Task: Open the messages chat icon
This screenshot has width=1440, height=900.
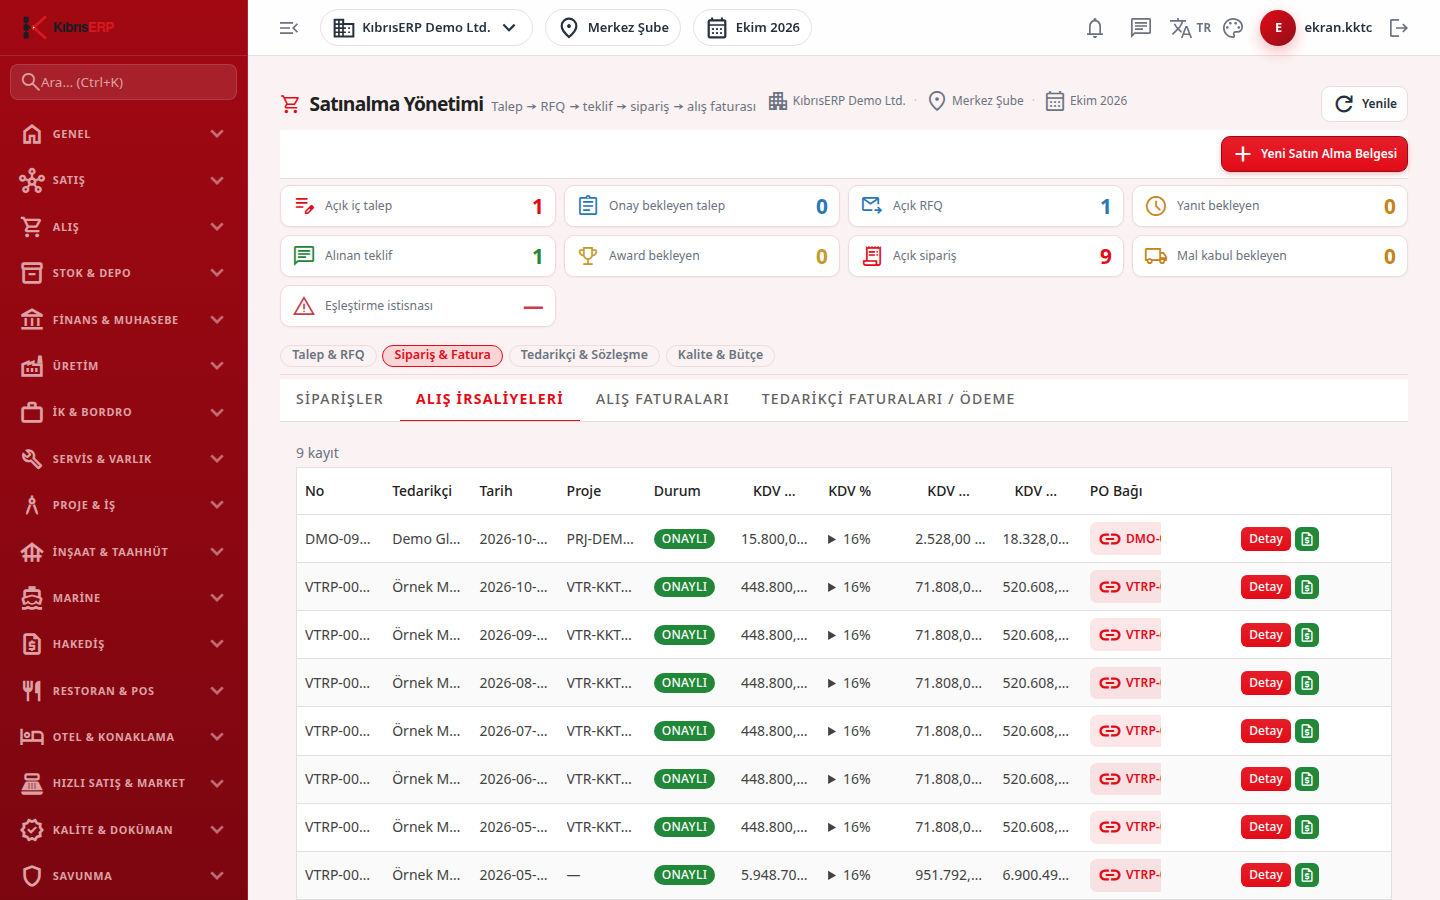Action: [1141, 28]
